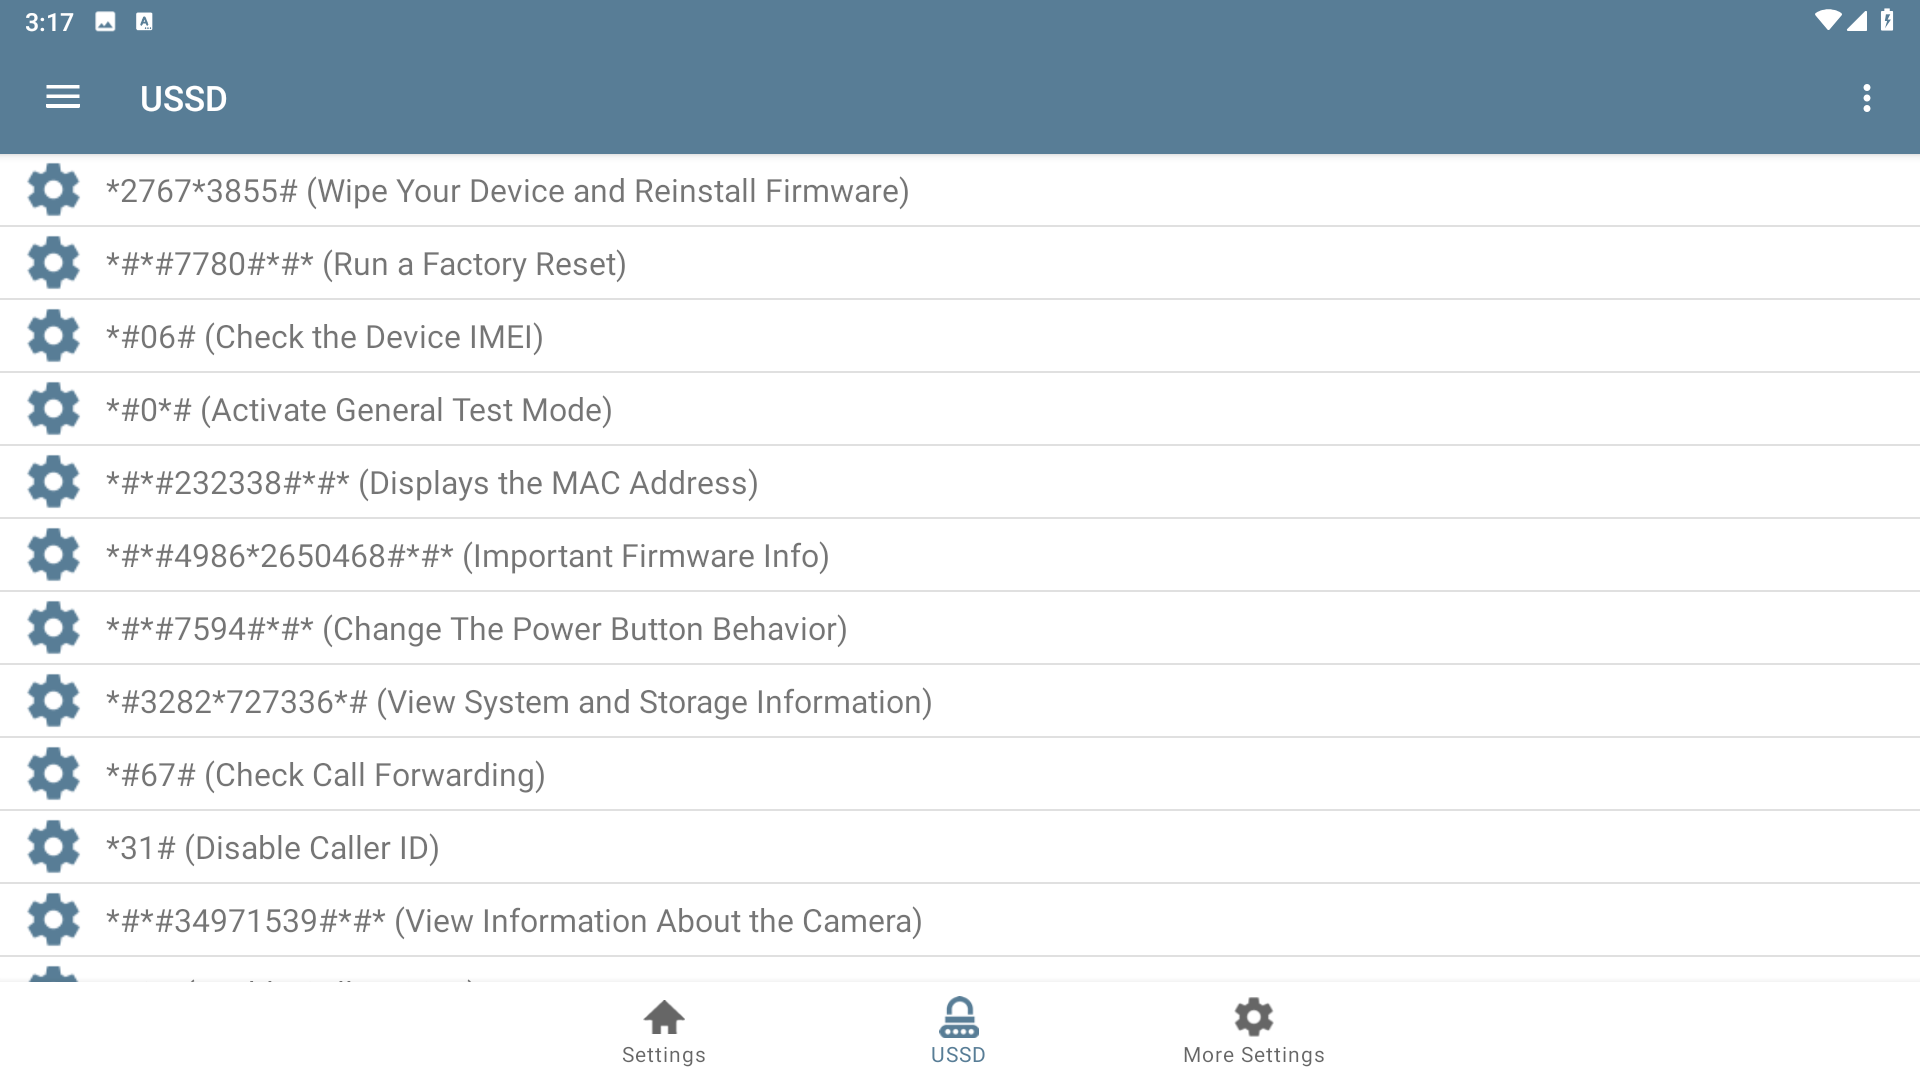The width and height of the screenshot is (1920, 1080).
Task: Tap the gear icon beside the Wipe Device code
Action: 54,189
